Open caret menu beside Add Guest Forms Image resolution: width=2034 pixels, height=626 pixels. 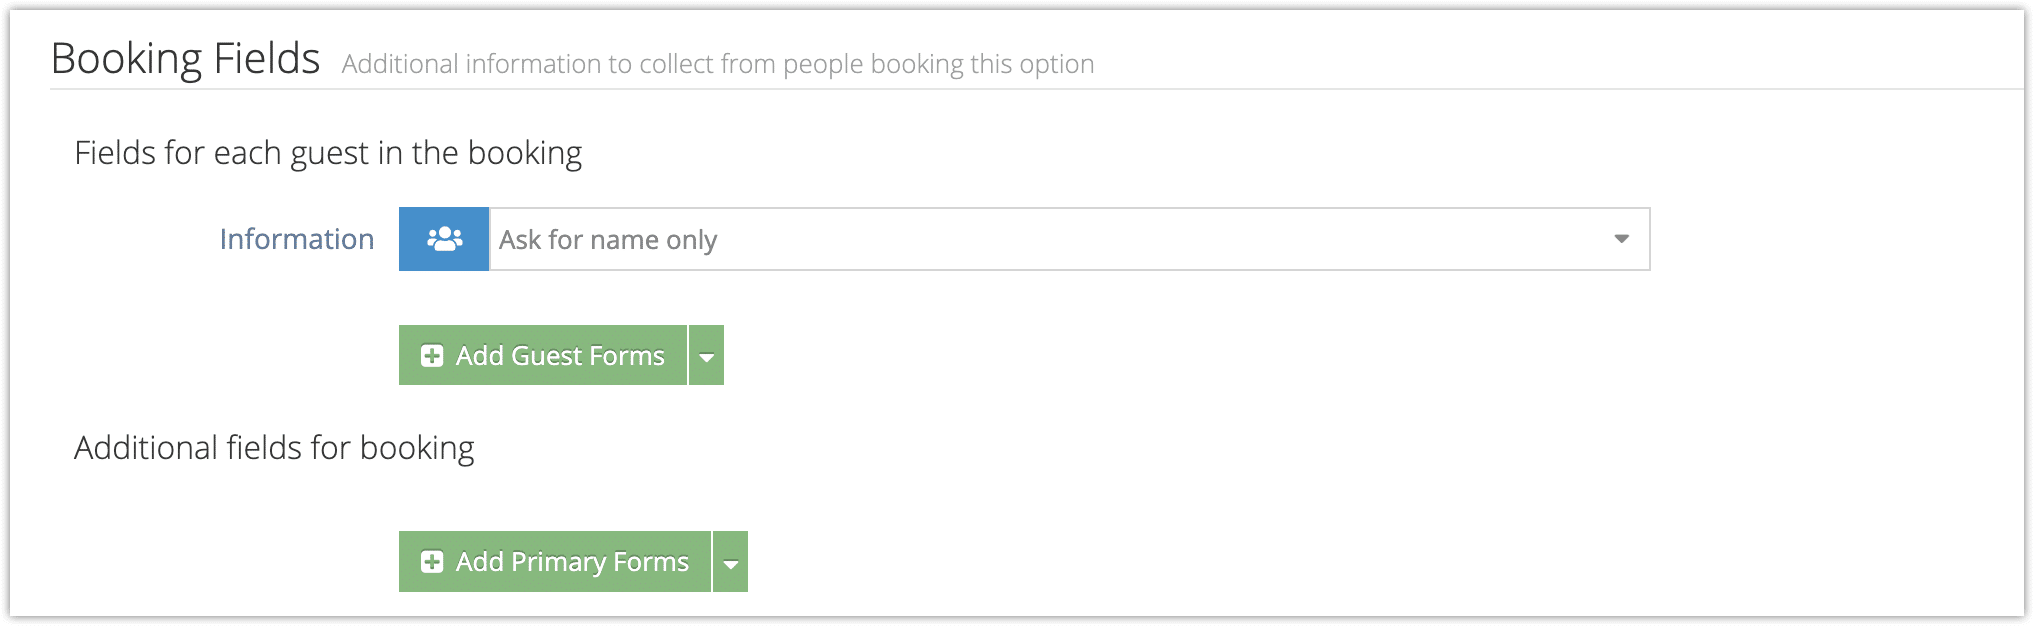click(x=706, y=356)
